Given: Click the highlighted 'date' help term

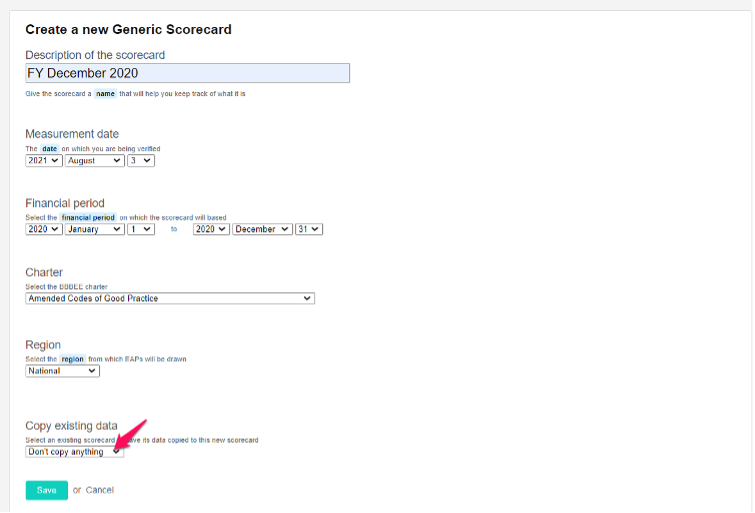Looking at the screenshot, I should pyautogui.click(x=50, y=149).
